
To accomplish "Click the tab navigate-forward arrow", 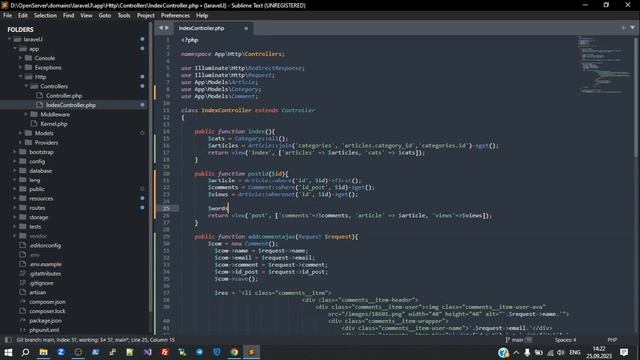I will coord(167,28).
